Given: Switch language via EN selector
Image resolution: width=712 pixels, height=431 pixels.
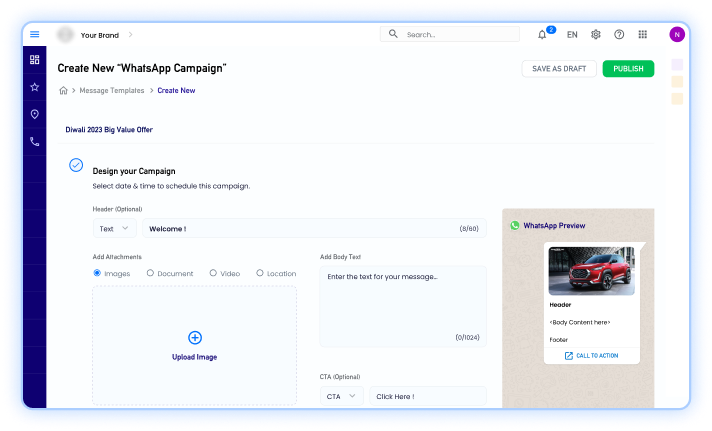Looking at the screenshot, I should 572,35.
